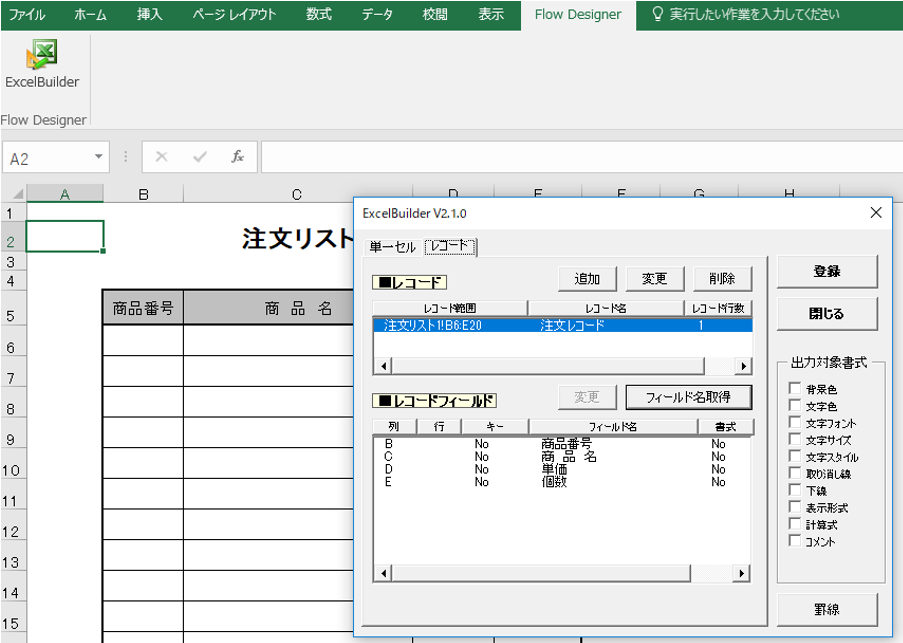Select the 注文レコード row in record list
This screenshot has width=903, height=643.
click(563, 325)
